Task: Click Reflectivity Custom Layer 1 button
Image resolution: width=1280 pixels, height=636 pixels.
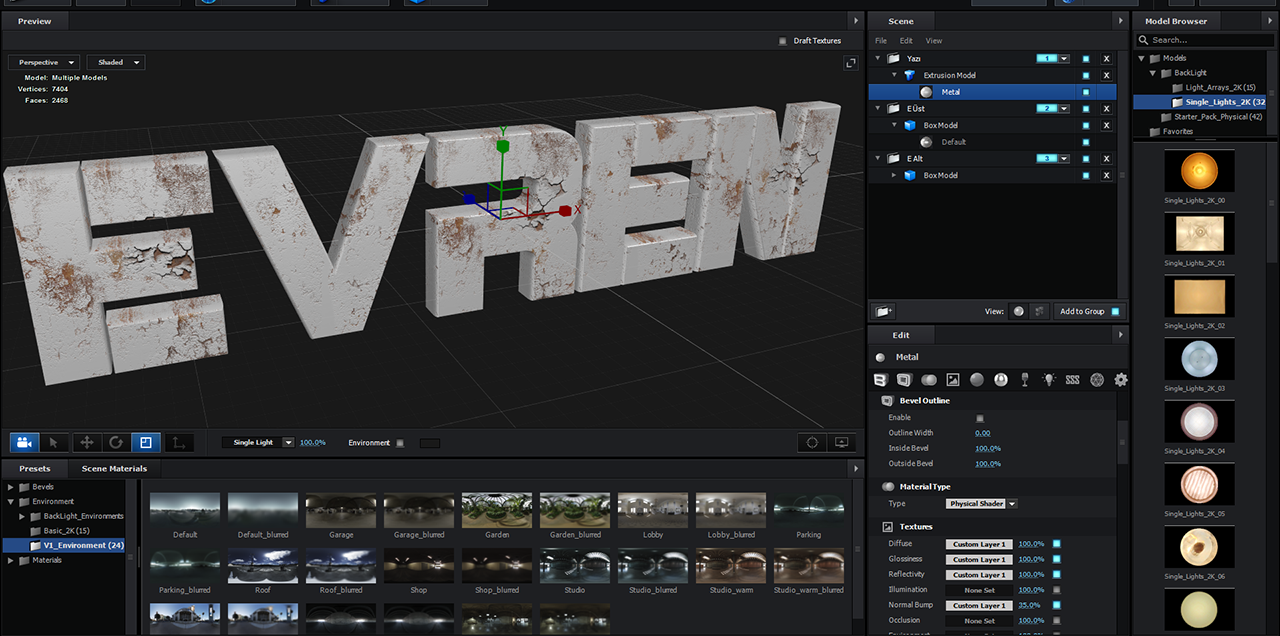Action: click(980, 575)
